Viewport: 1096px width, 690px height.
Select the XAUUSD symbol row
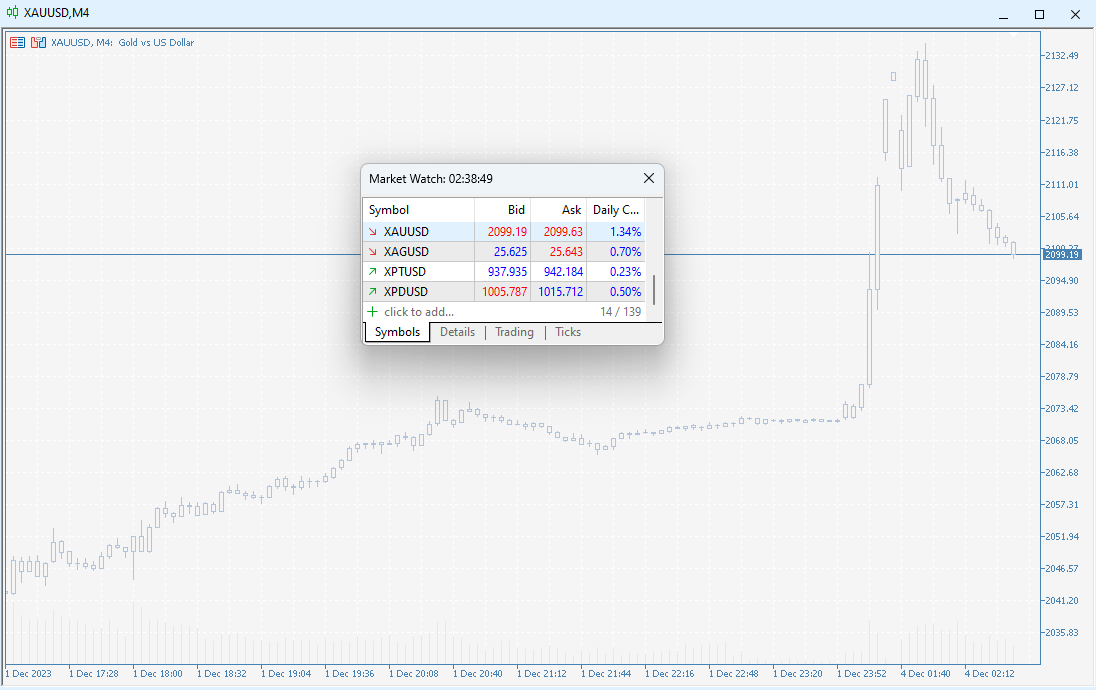(x=504, y=231)
